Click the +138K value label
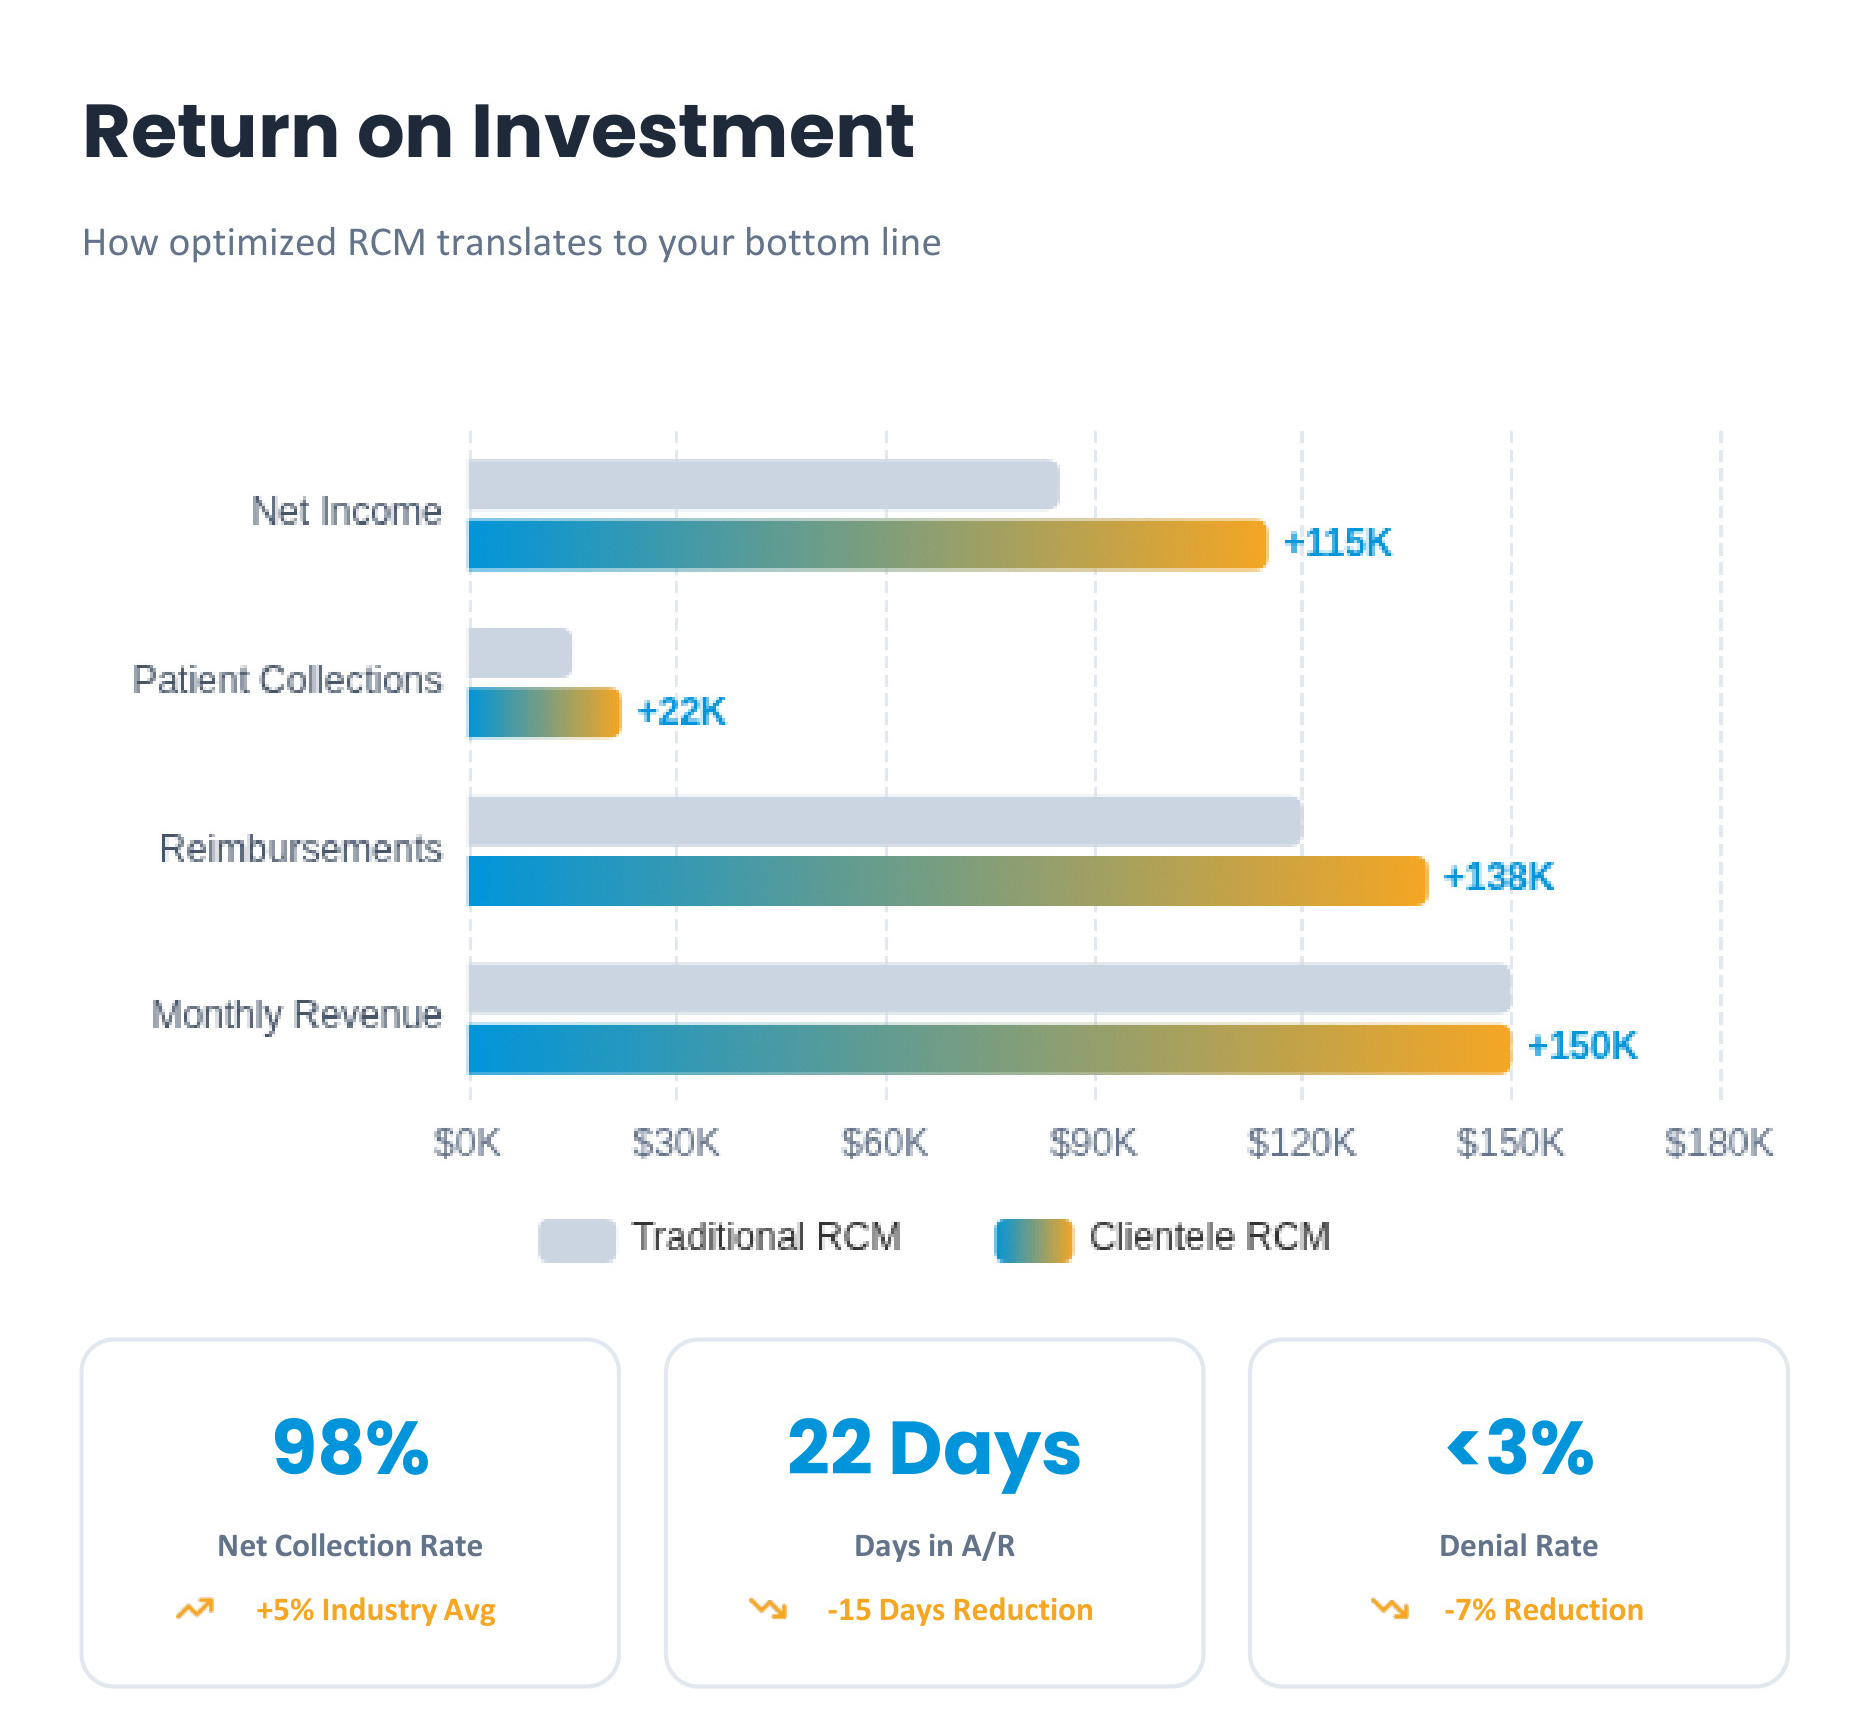1859x1712 pixels. pyautogui.click(x=1498, y=877)
